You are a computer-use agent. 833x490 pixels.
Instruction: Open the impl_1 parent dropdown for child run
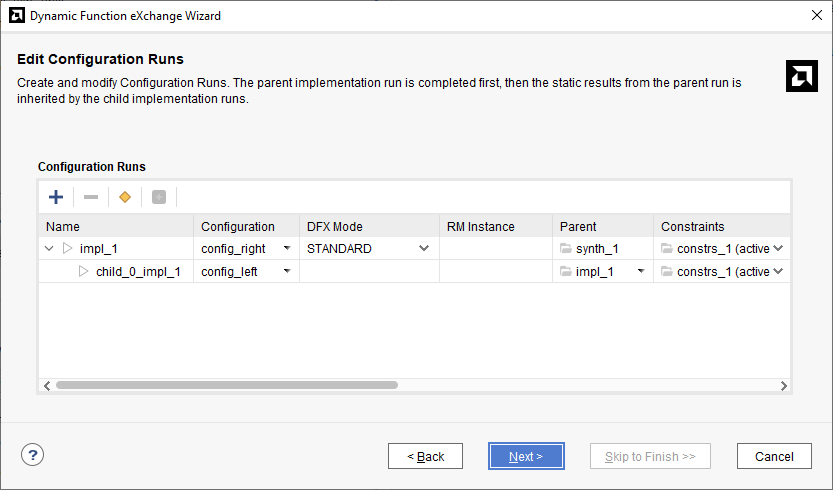[x=641, y=271]
